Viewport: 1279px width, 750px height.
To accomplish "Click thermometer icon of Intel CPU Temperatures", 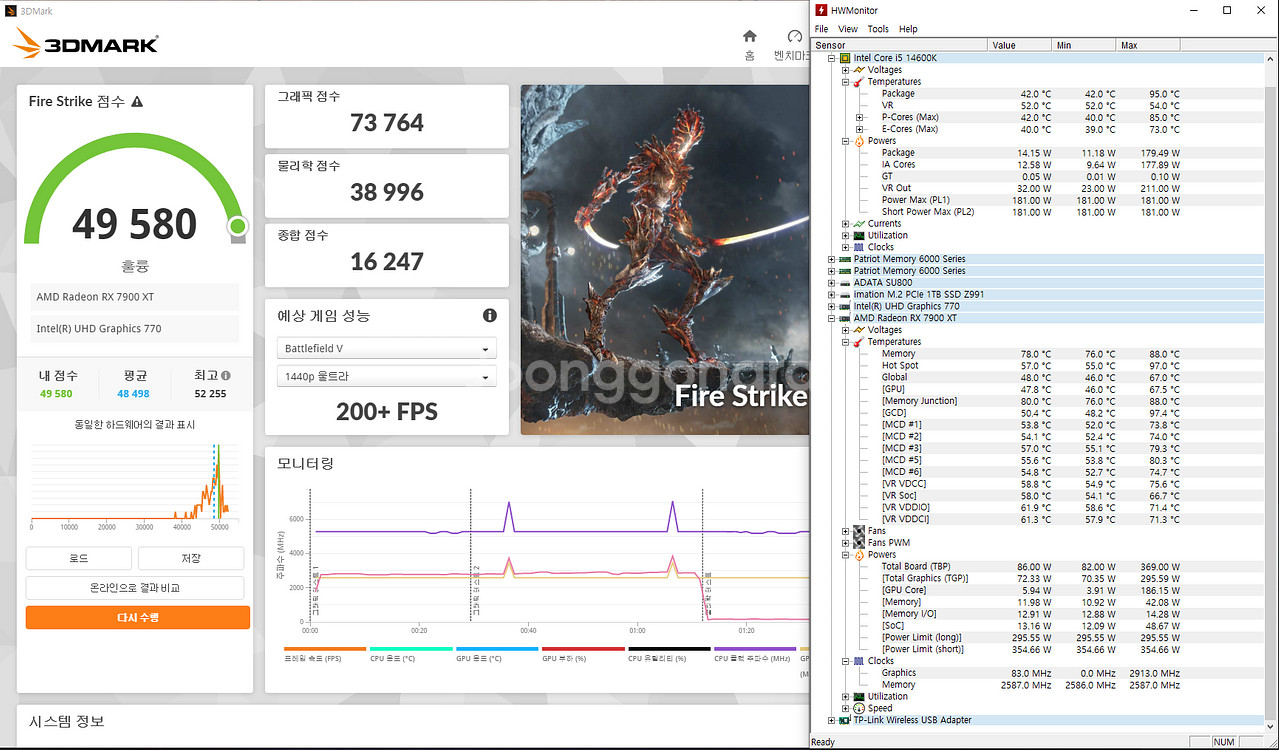I will coord(859,82).
